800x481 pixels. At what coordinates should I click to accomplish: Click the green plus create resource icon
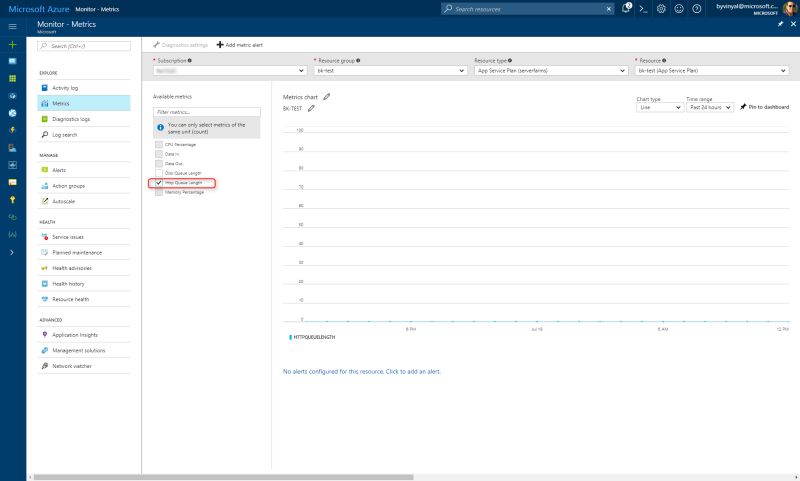click(12, 44)
